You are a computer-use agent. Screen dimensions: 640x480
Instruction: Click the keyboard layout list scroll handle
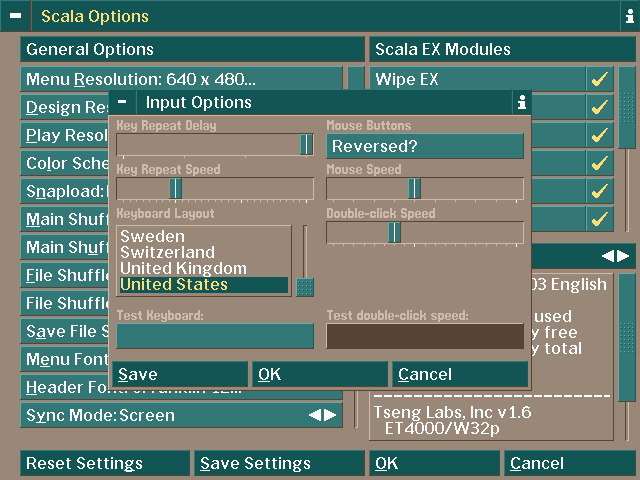click(x=305, y=286)
